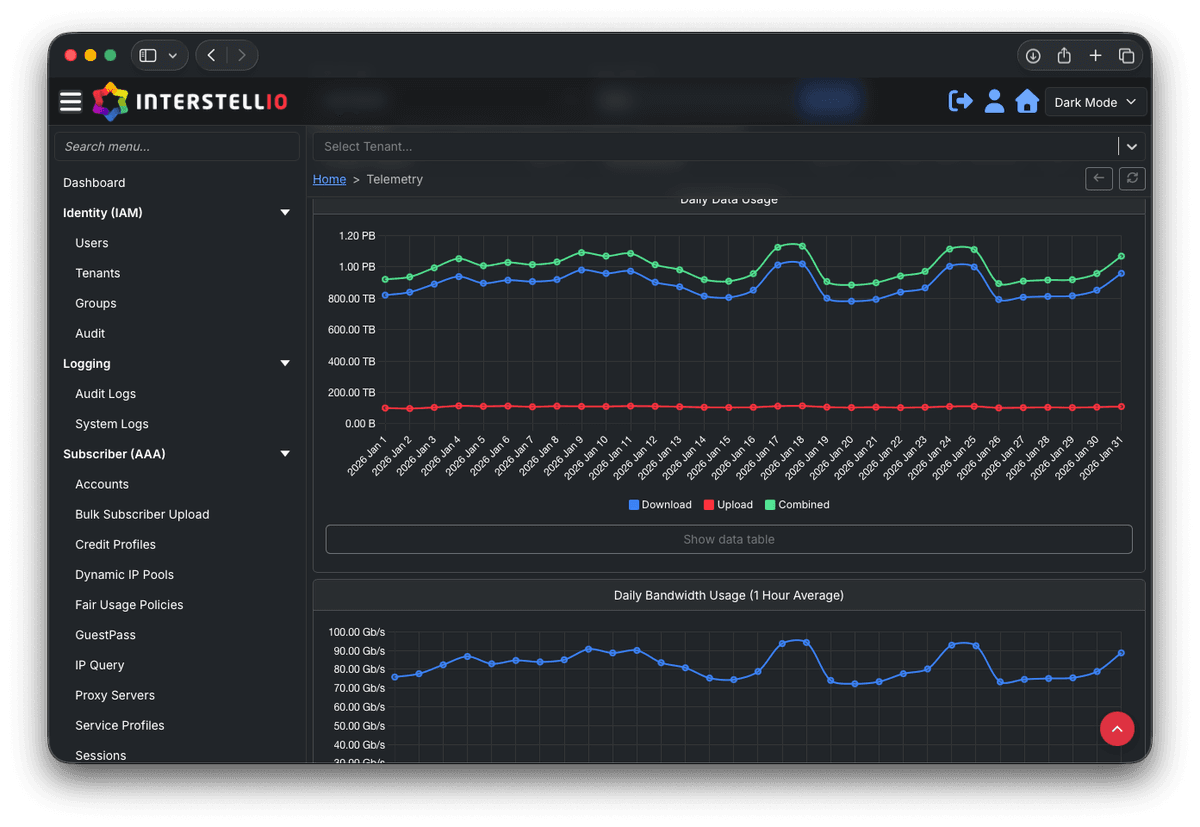
Task: Open the Dark Mode theme dropdown
Action: [1095, 101]
